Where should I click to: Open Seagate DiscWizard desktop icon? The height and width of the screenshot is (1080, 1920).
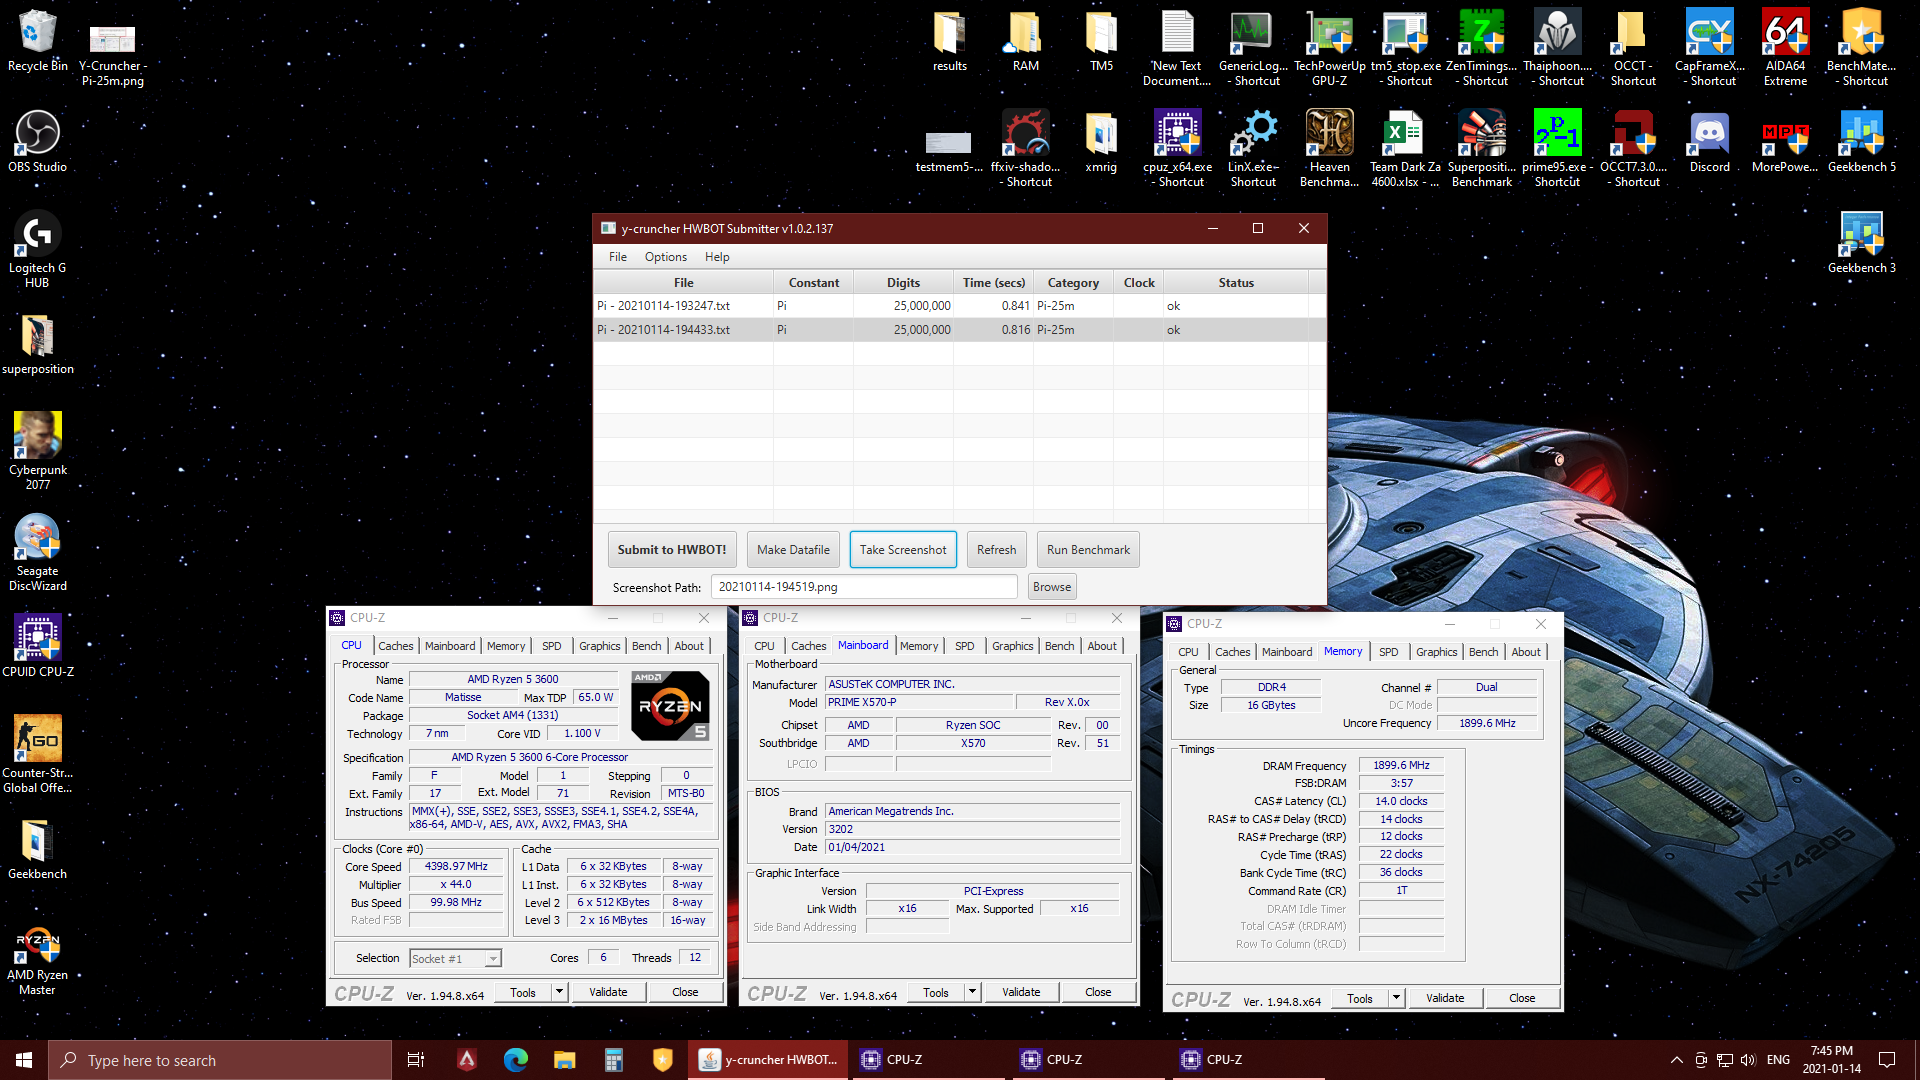[38, 552]
